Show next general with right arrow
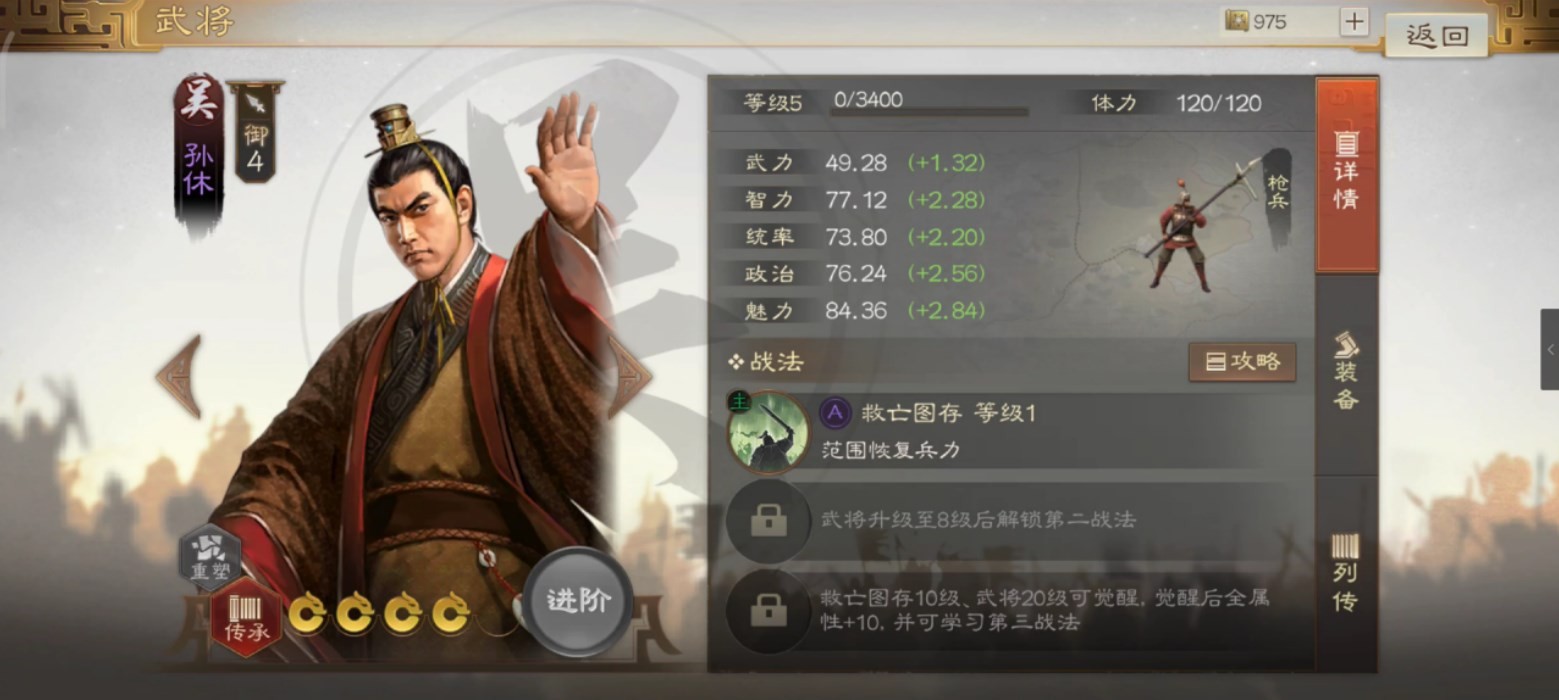Viewport: 1559px width, 700px height. tap(630, 376)
